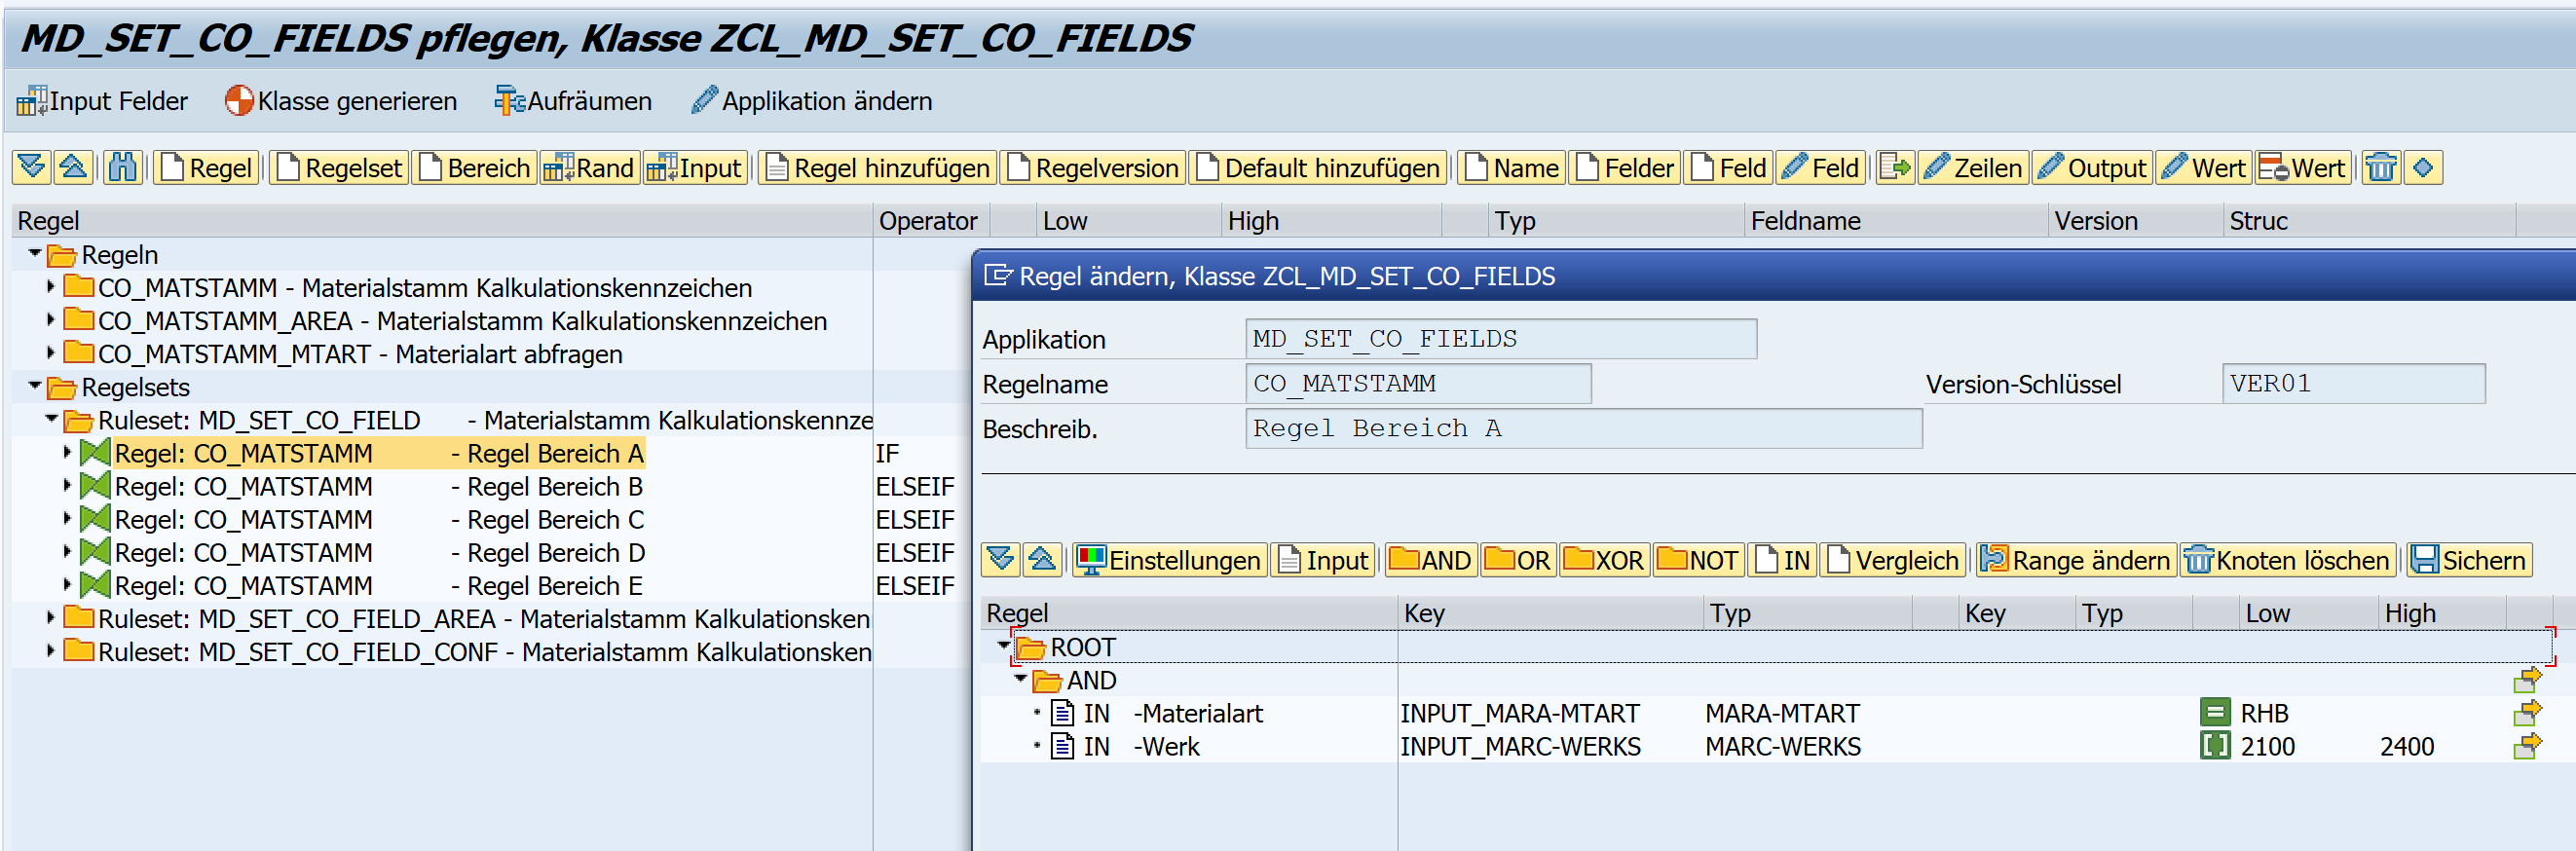The width and height of the screenshot is (2576, 851).
Task: Click Applikation ändern in the application toolbar
Action: 812,101
